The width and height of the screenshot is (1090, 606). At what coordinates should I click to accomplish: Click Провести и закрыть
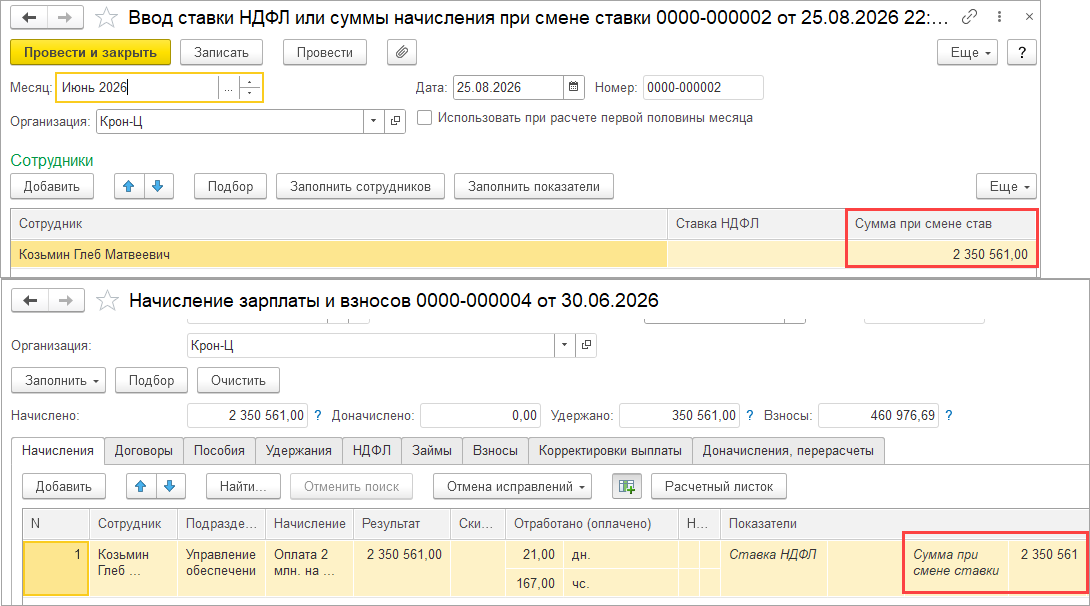[x=90, y=52]
